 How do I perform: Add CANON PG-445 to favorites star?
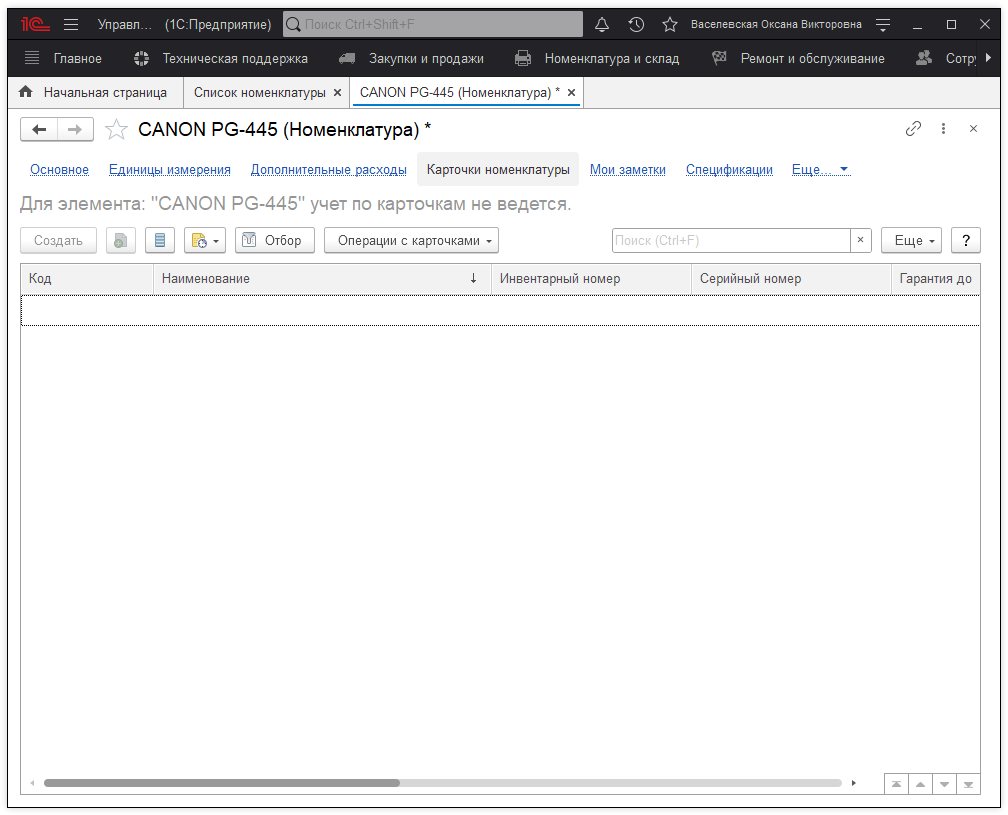coord(117,129)
